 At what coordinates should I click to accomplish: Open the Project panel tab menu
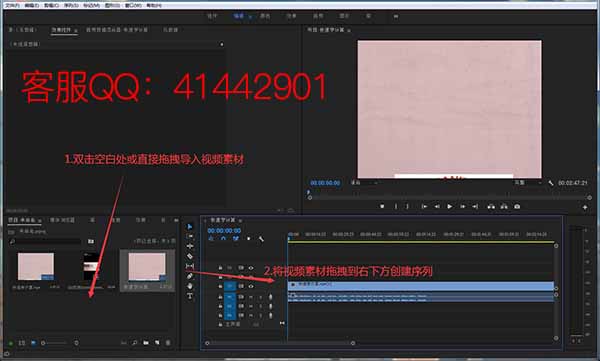click(x=40, y=221)
